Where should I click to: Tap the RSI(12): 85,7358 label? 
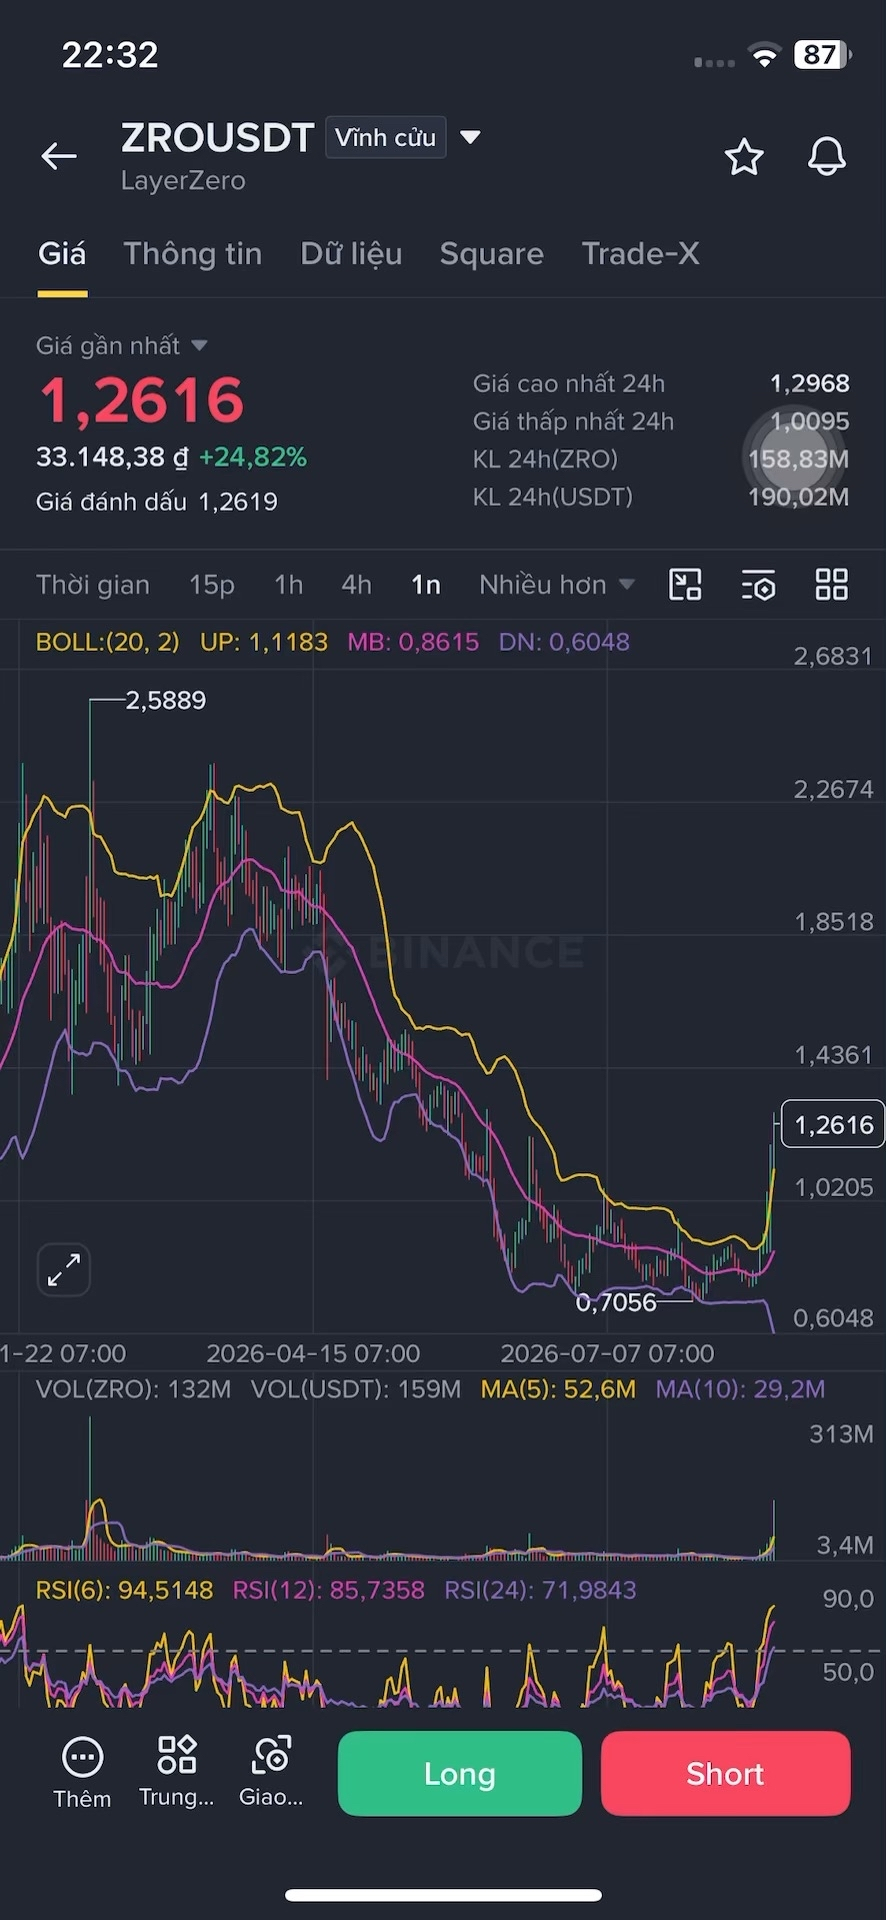pyautogui.click(x=329, y=1590)
